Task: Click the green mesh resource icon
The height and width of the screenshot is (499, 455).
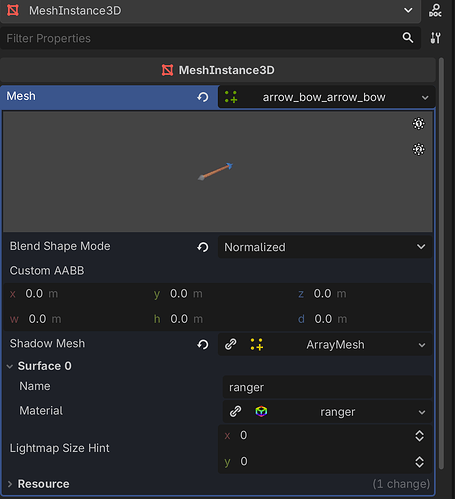Action: pos(231,97)
